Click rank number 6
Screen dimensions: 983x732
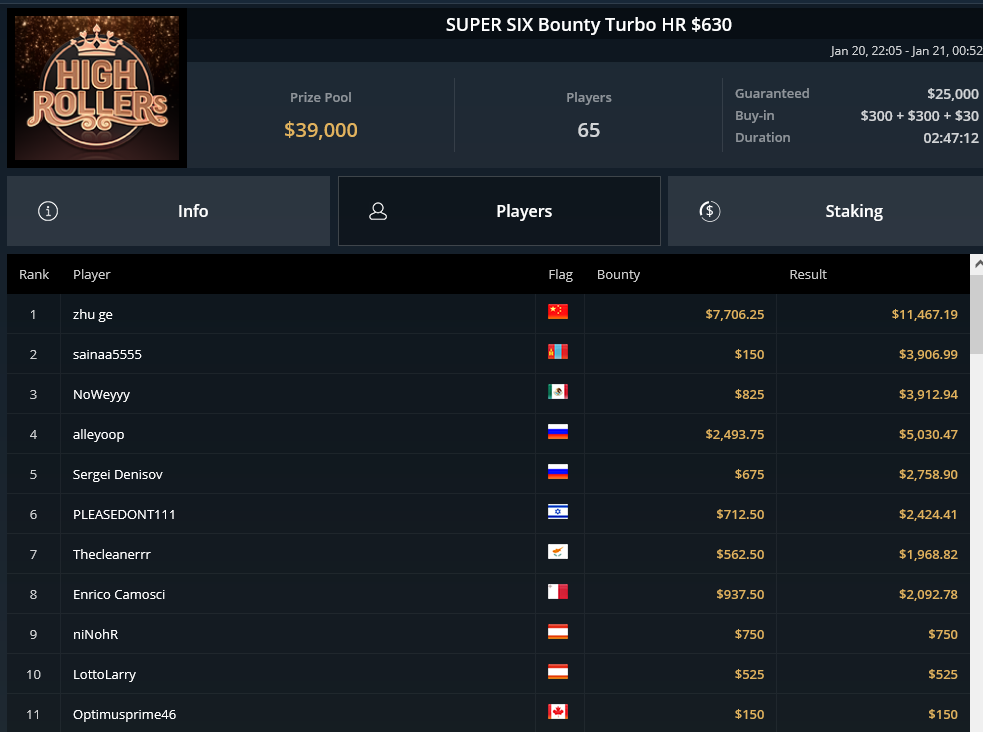[33, 515]
